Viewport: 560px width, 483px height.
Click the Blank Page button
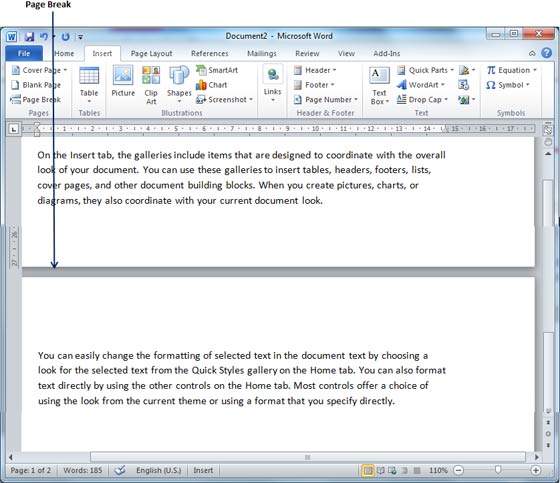(x=36, y=85)
